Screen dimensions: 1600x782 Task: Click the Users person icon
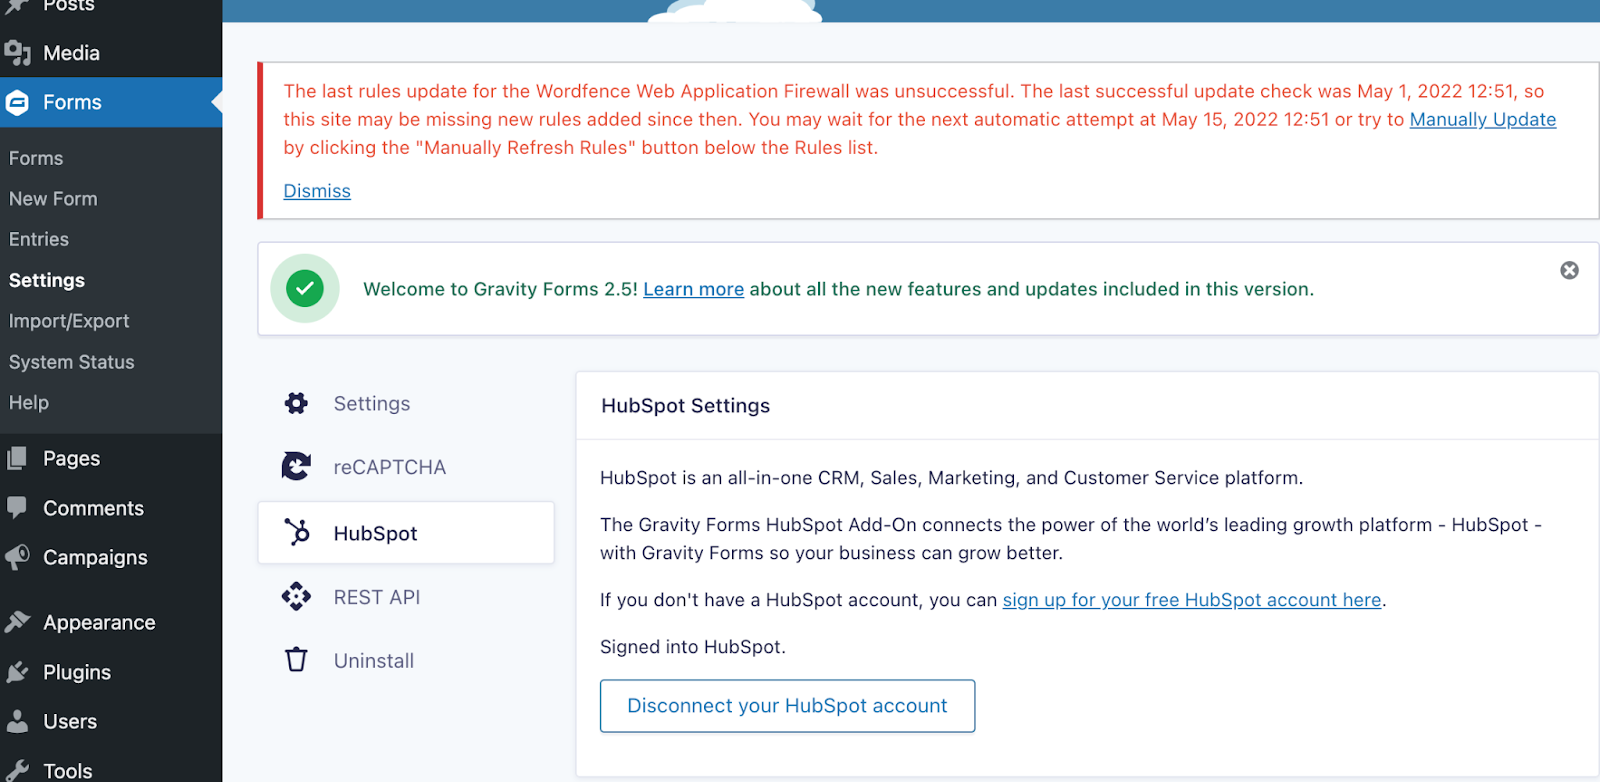[17, 721]
